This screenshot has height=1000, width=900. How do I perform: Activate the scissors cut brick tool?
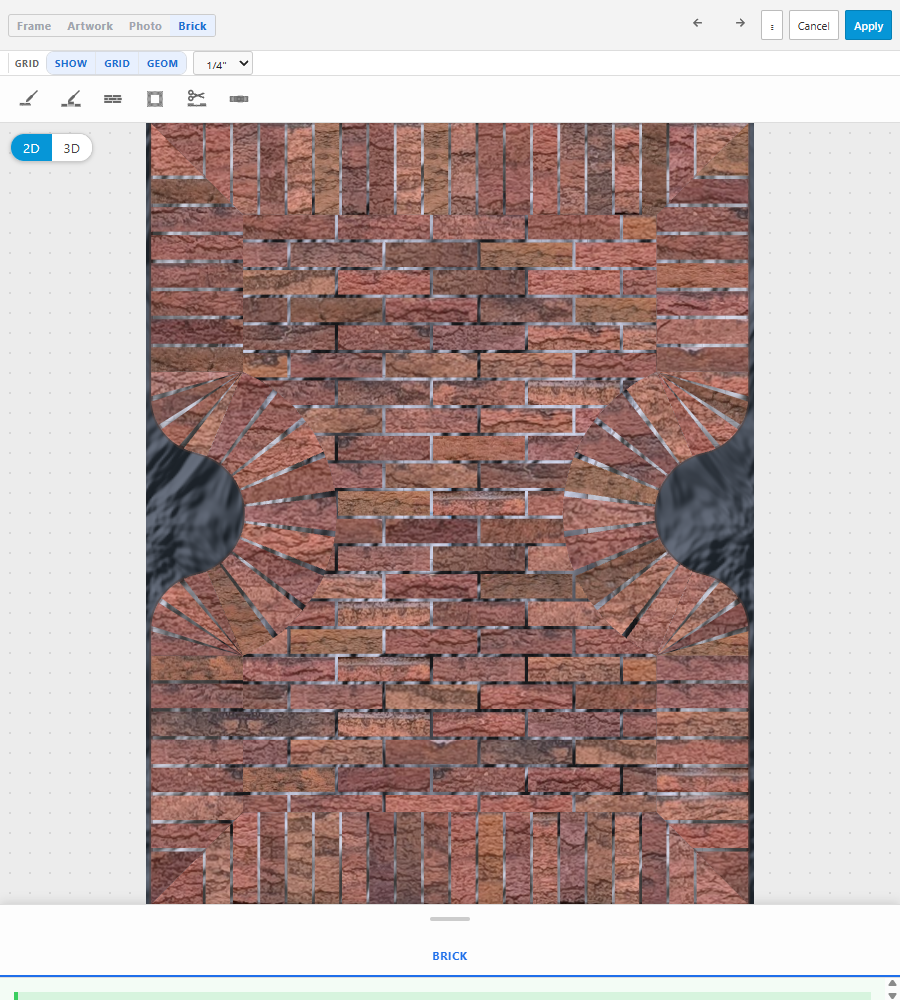(196, 99)
